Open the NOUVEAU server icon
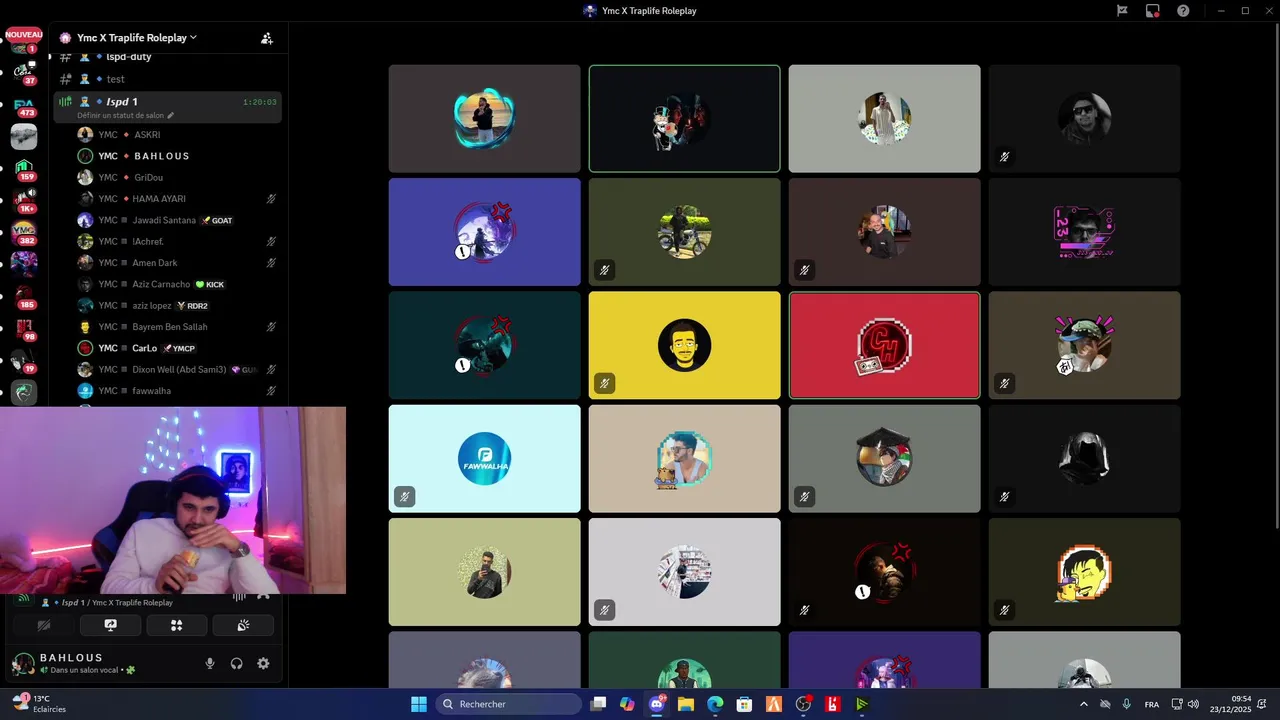The image size is (1280, 720). [23, 41]
